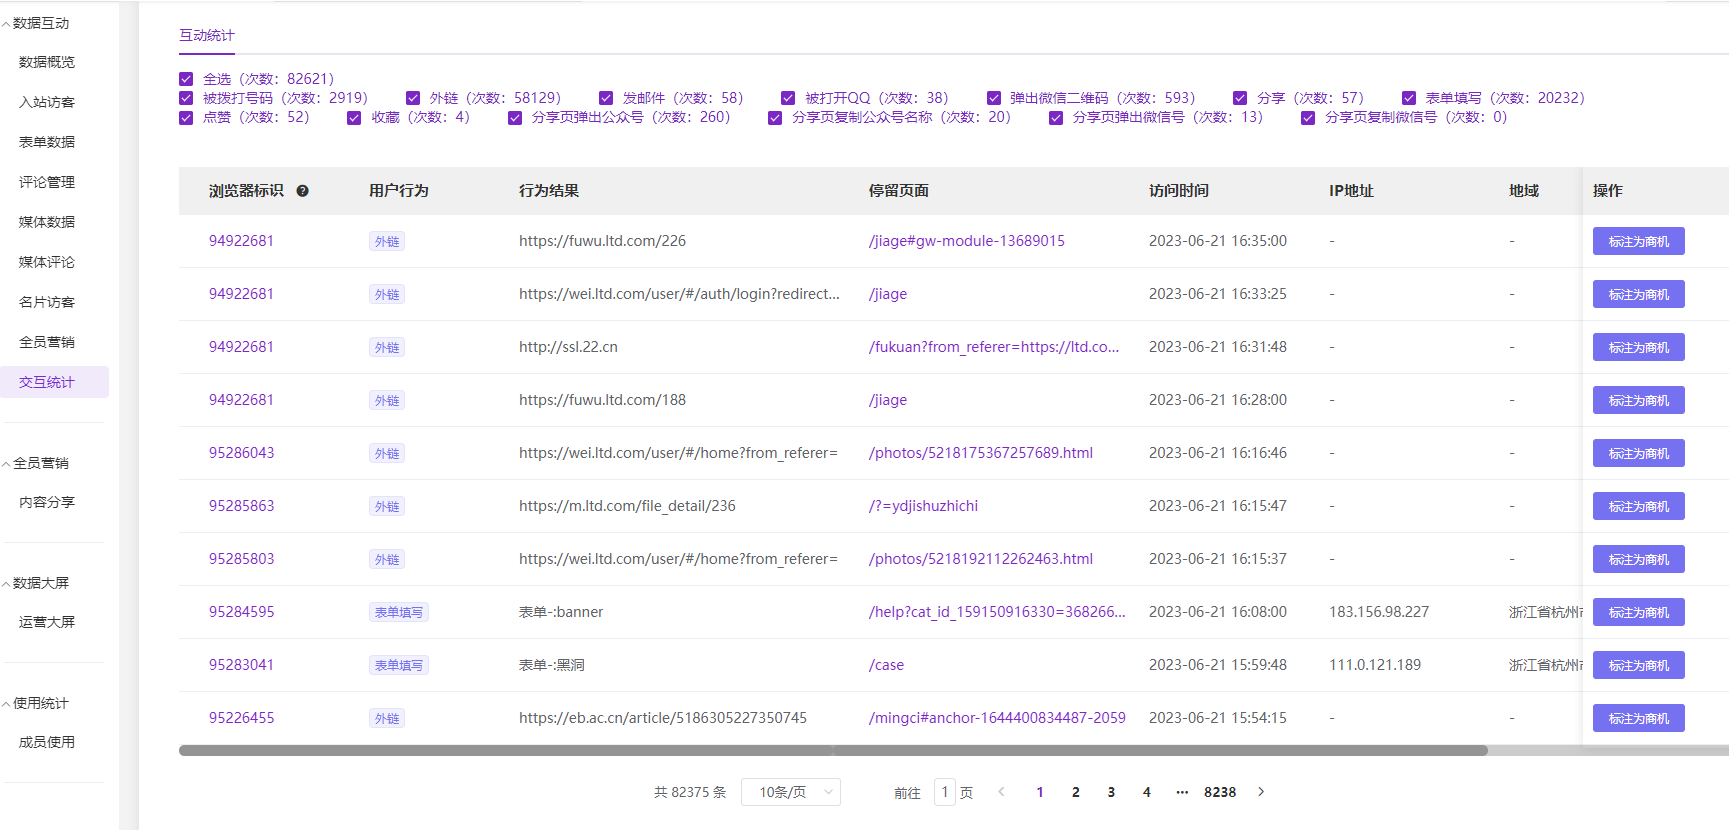Toggle the 分享页弹出微信号 checkbox
Image resolution: width=1729 pixels, height=830 pixels.
pos(1056,118)
